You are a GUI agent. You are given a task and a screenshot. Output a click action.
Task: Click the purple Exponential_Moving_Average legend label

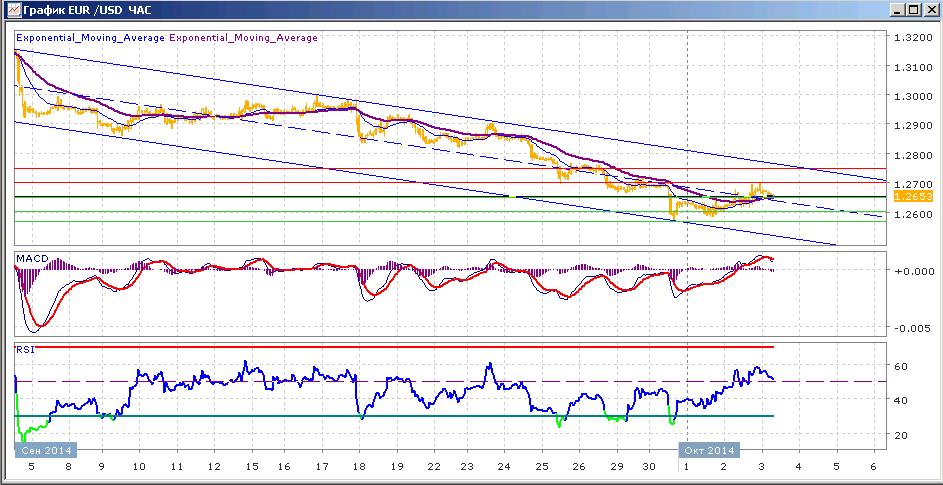244,37
